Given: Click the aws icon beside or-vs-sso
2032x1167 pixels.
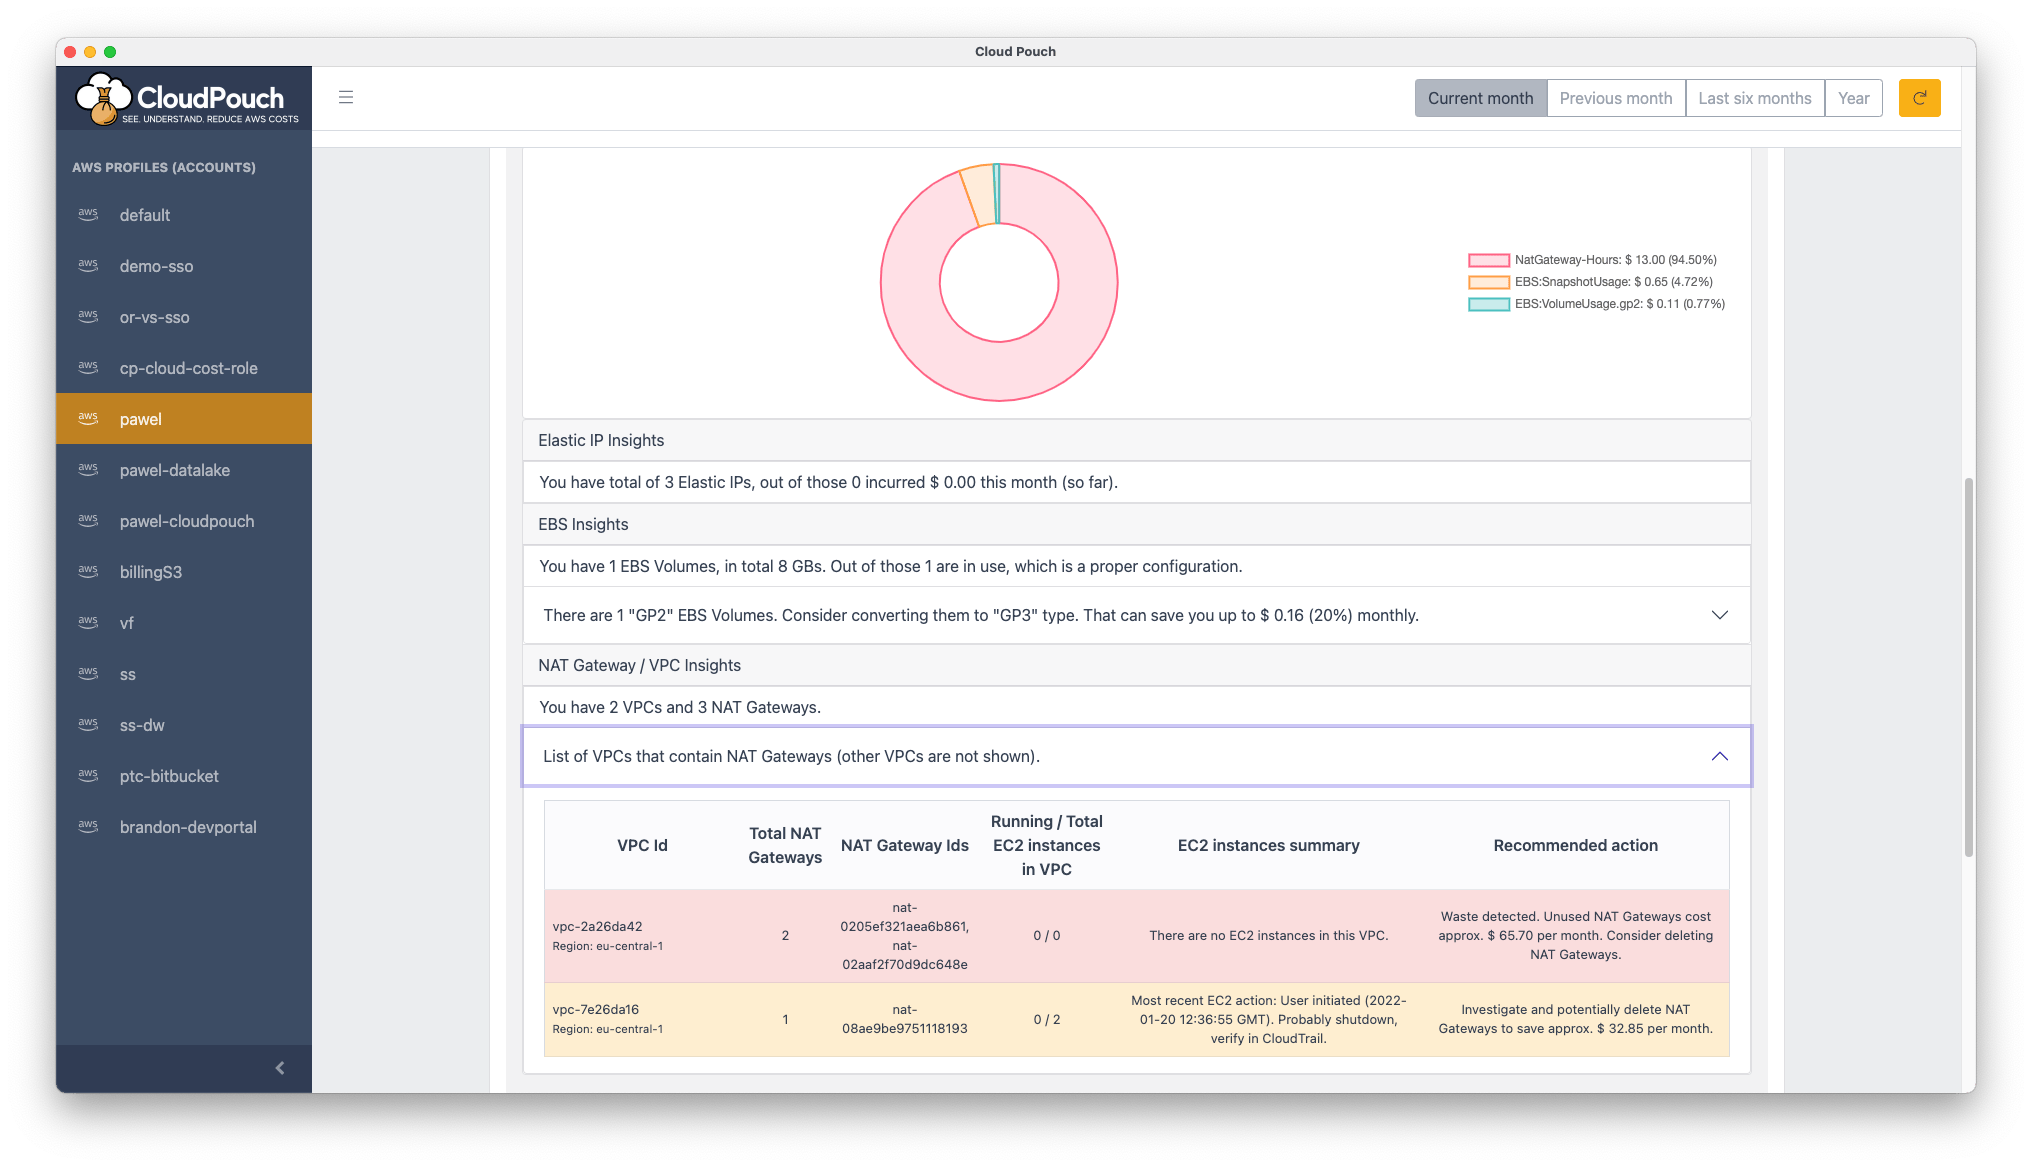Looking at the screenshot, I should pyautogui.click(x=88, y=316).
